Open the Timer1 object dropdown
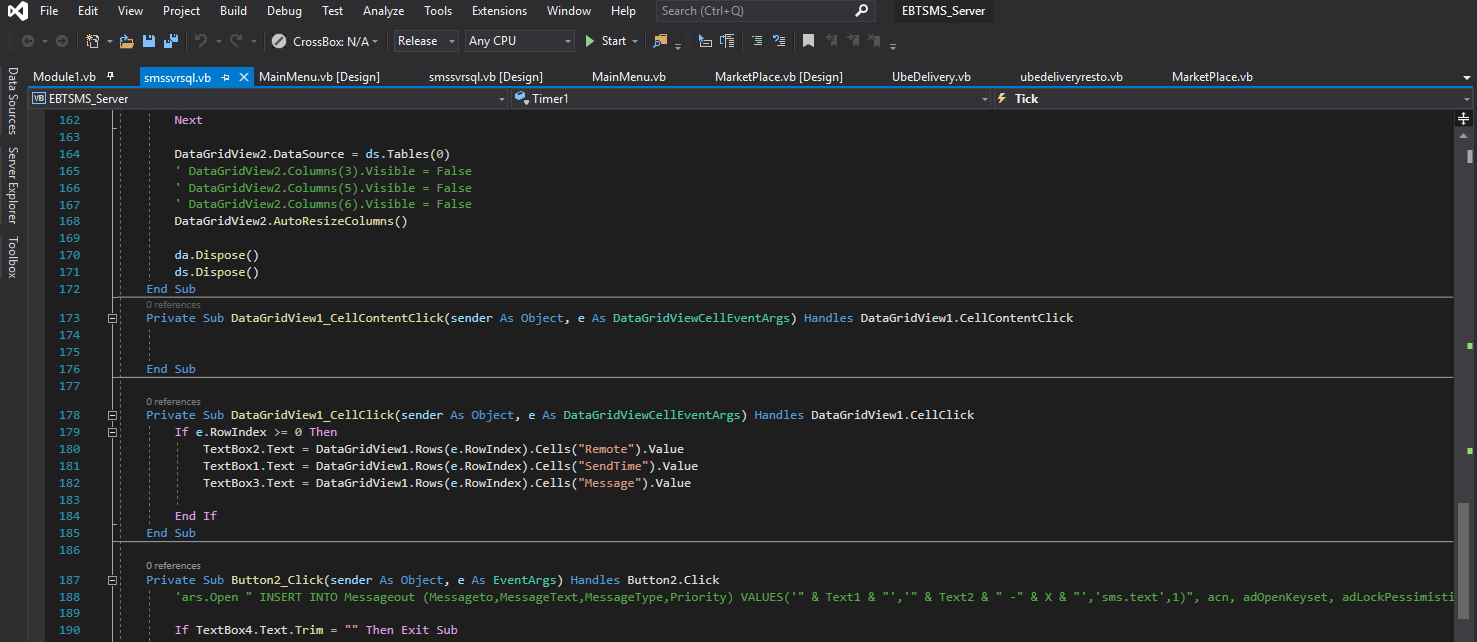This screenshot has height=642, width=1477. pos(750,99)
